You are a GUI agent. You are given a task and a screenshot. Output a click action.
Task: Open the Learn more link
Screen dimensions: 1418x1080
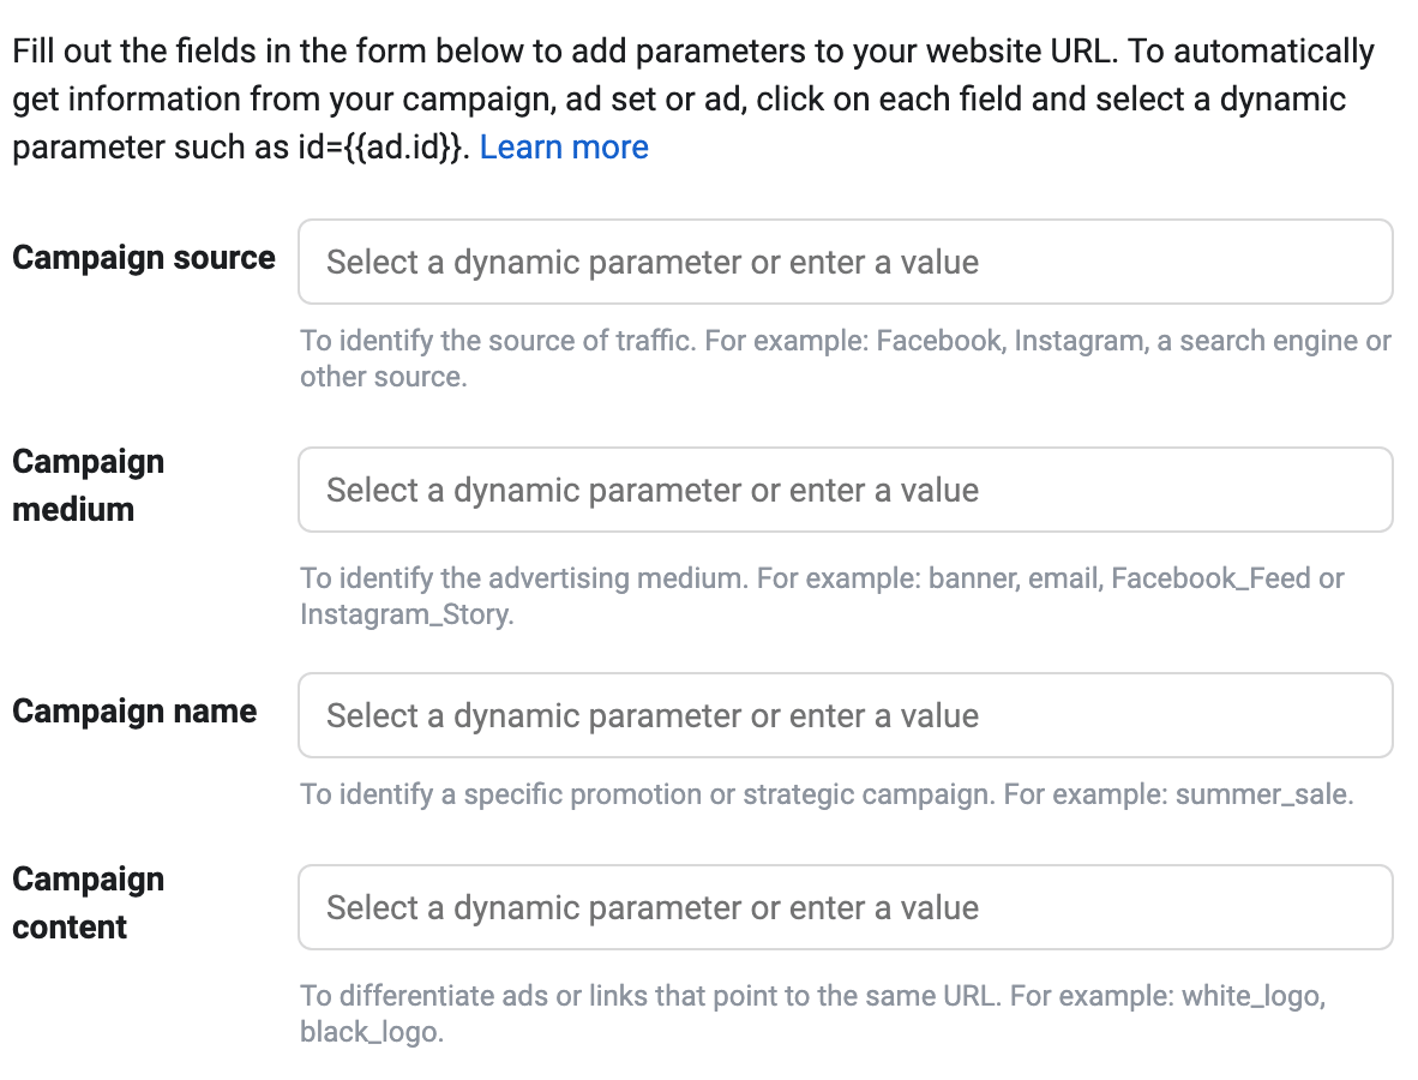(565, 147)
